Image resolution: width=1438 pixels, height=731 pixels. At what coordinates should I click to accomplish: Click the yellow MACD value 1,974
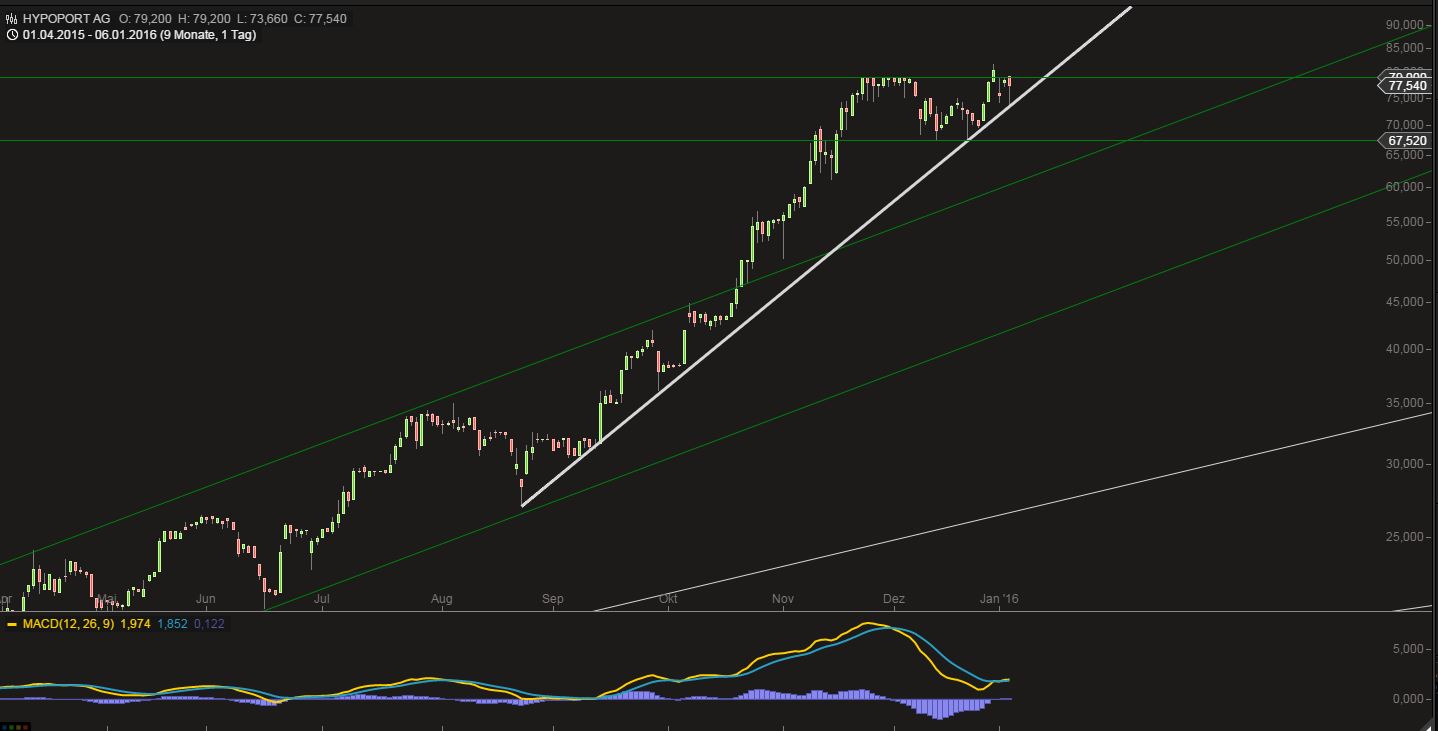tap(135, 624)
